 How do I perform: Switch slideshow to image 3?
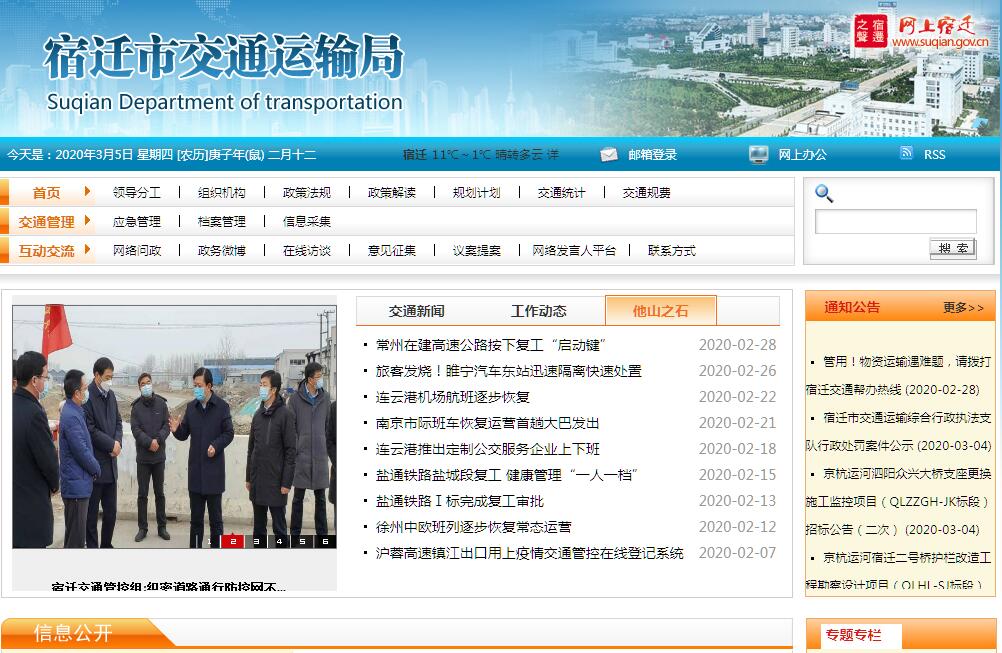(x=256, y=541)
